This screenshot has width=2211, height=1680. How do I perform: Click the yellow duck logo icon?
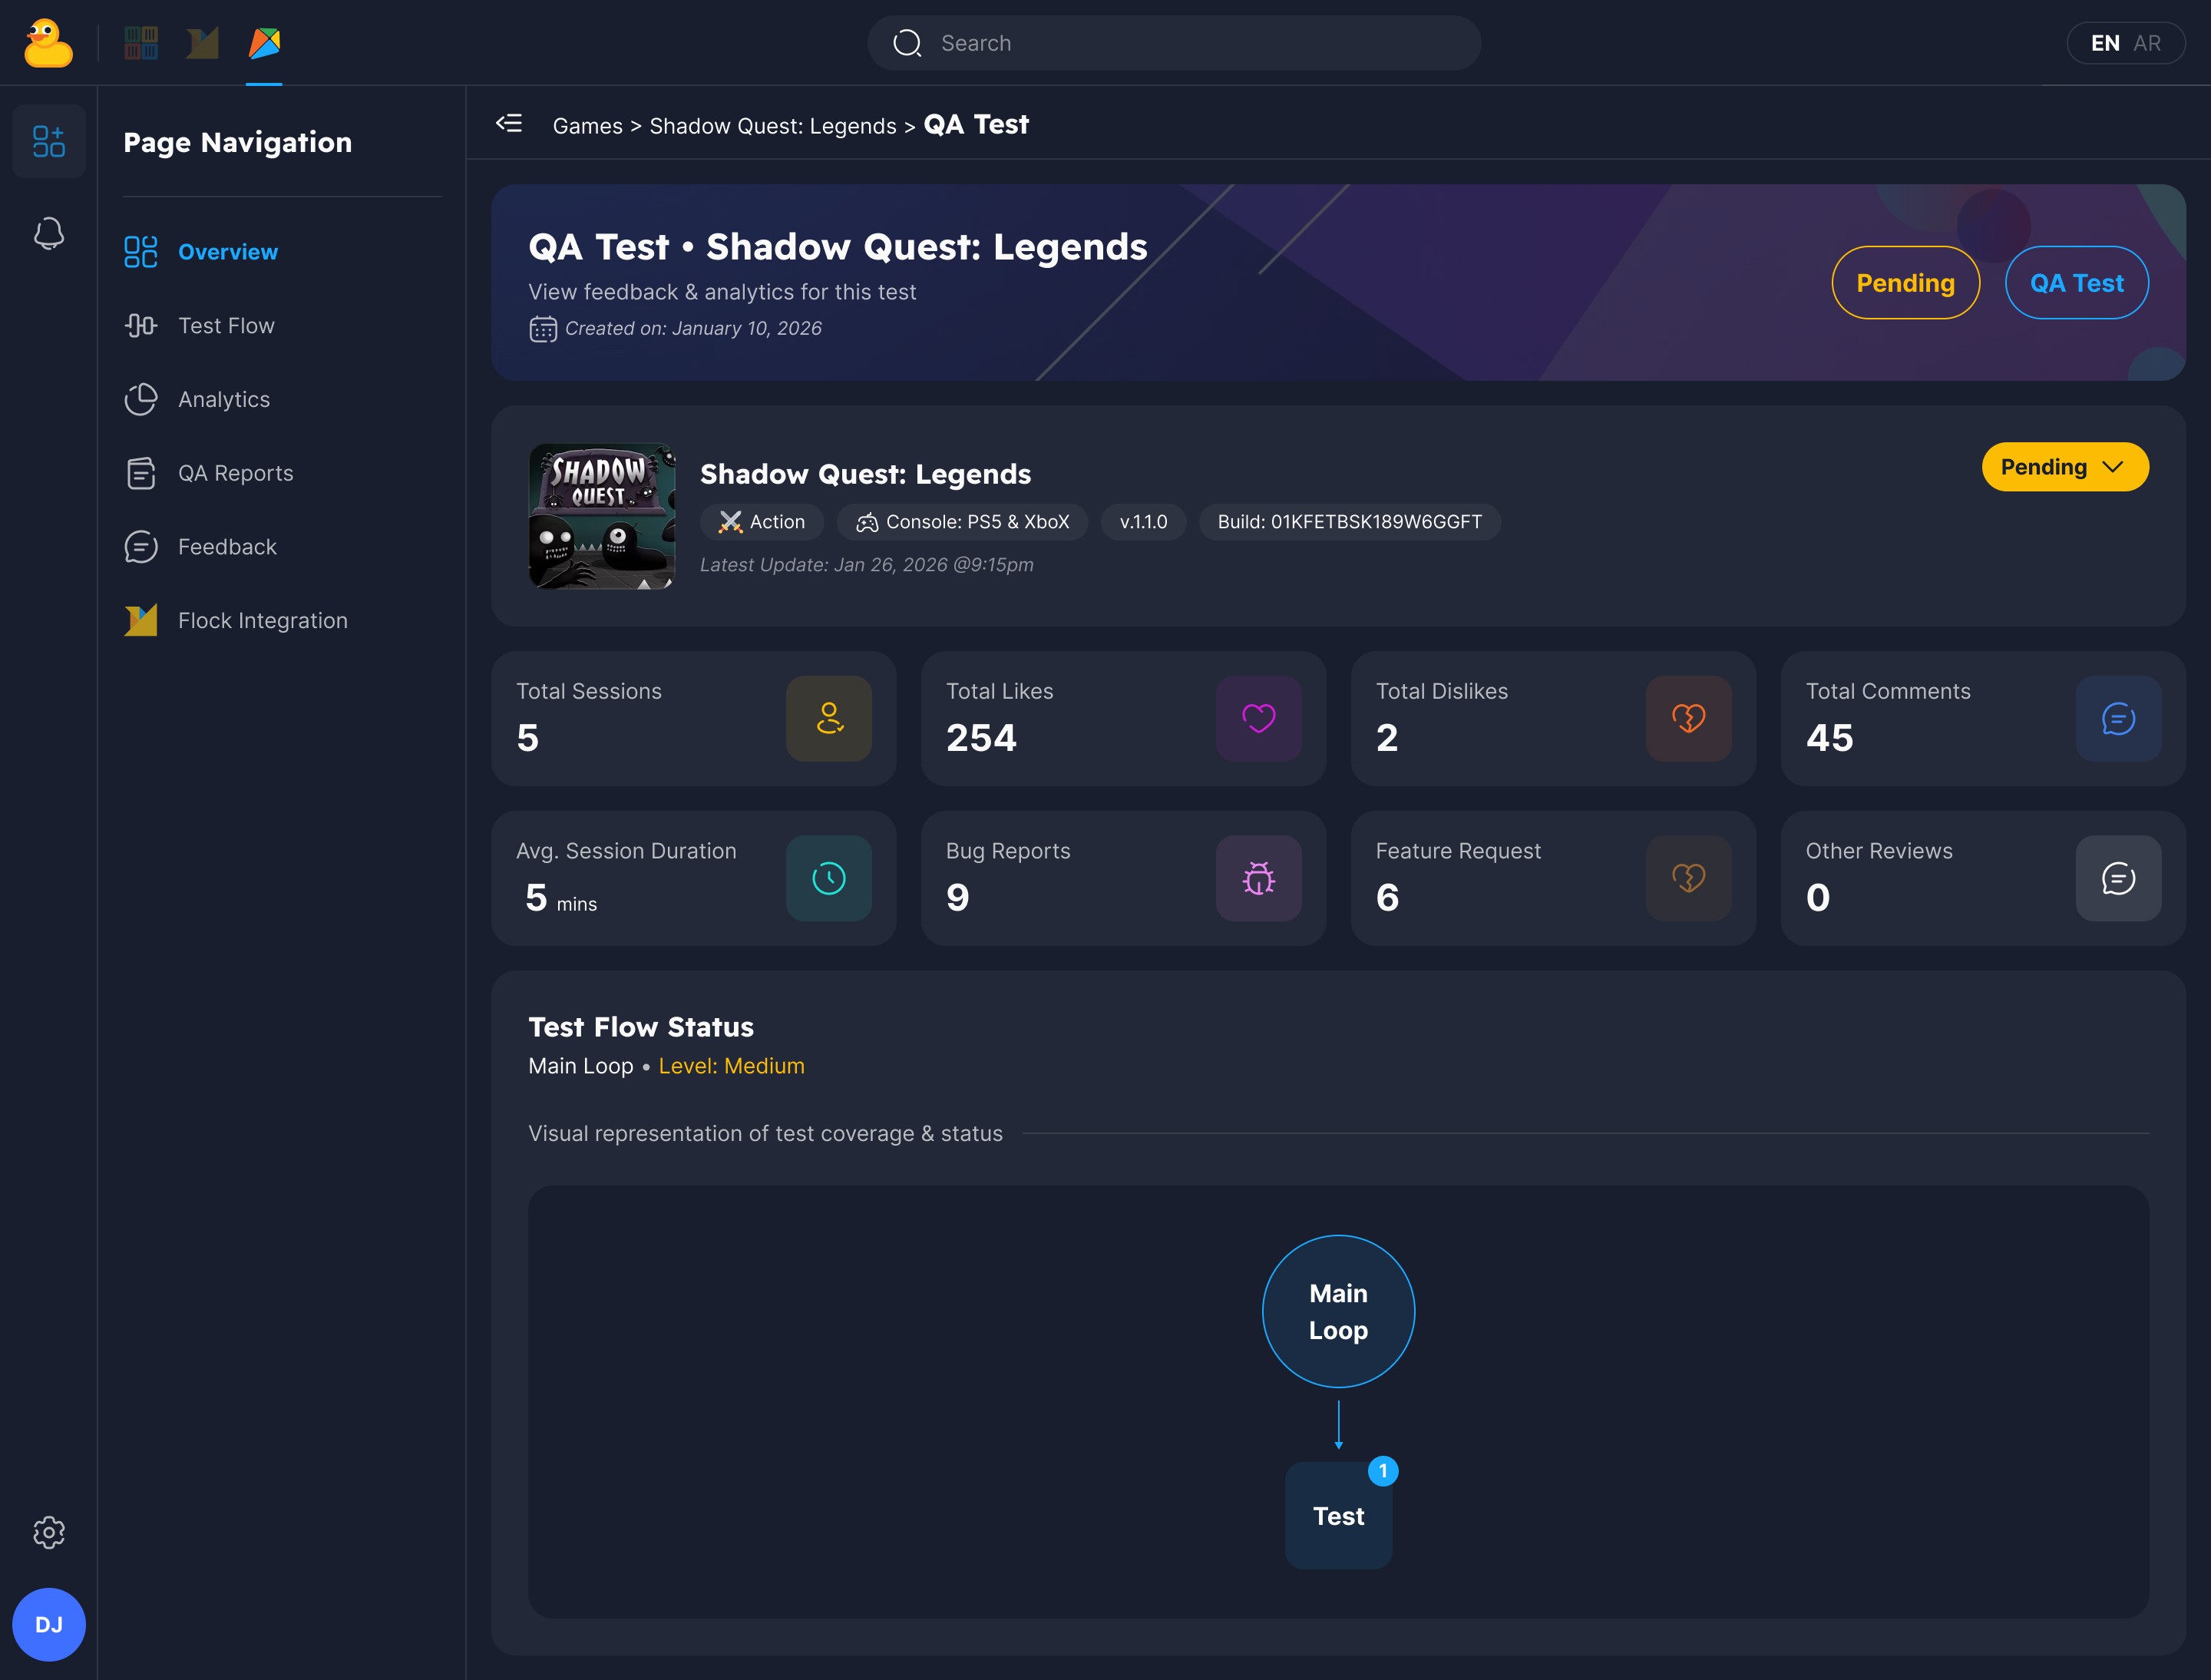pyautogui.click(x=48, y=43)
